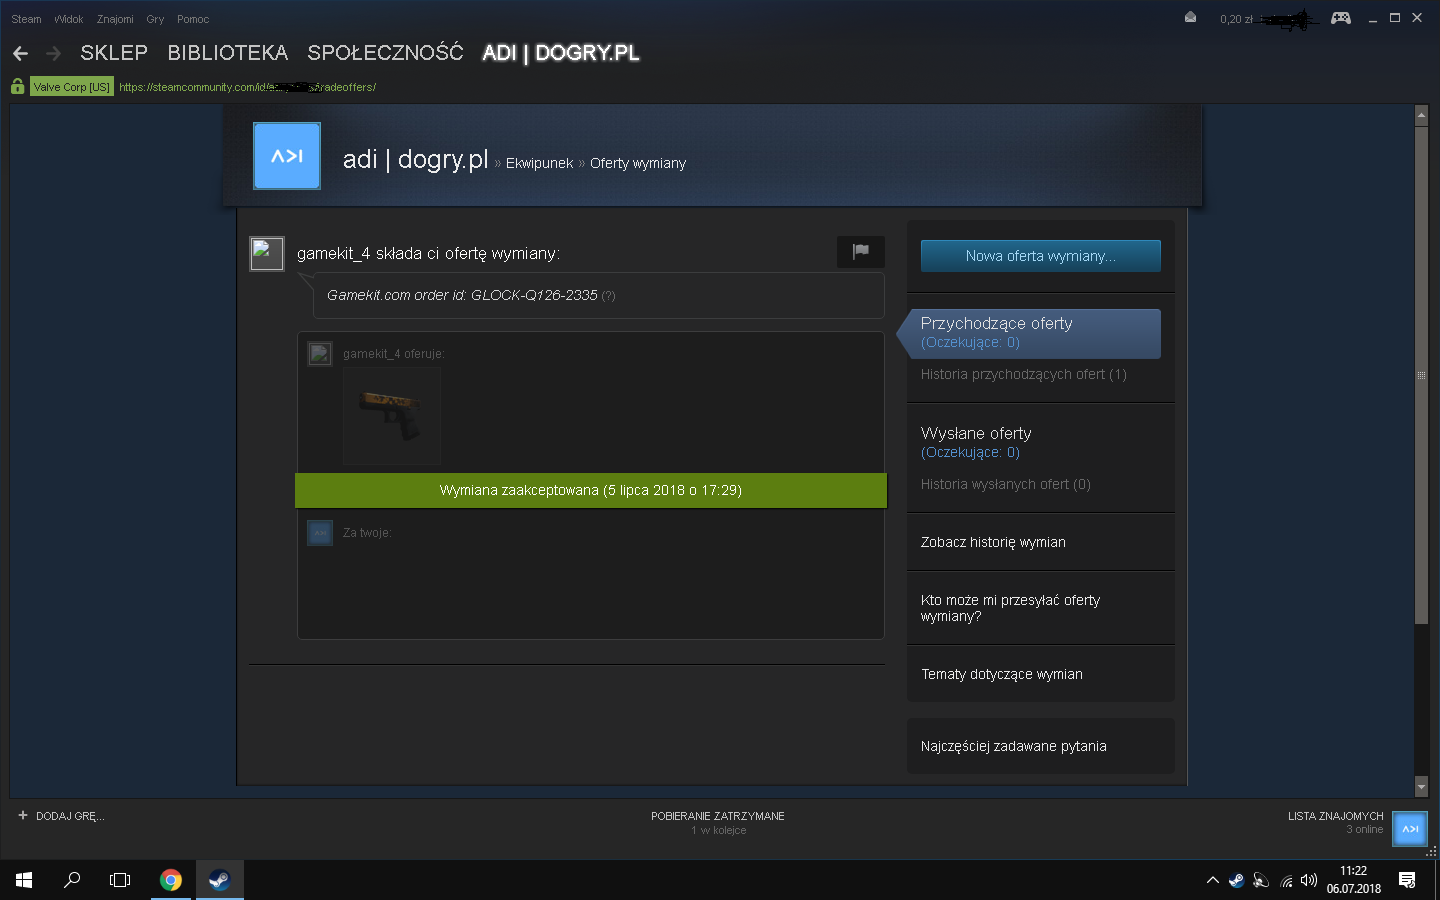Click small gamekit_4 avatar in offer box
1440x900 pixels.
320,354
